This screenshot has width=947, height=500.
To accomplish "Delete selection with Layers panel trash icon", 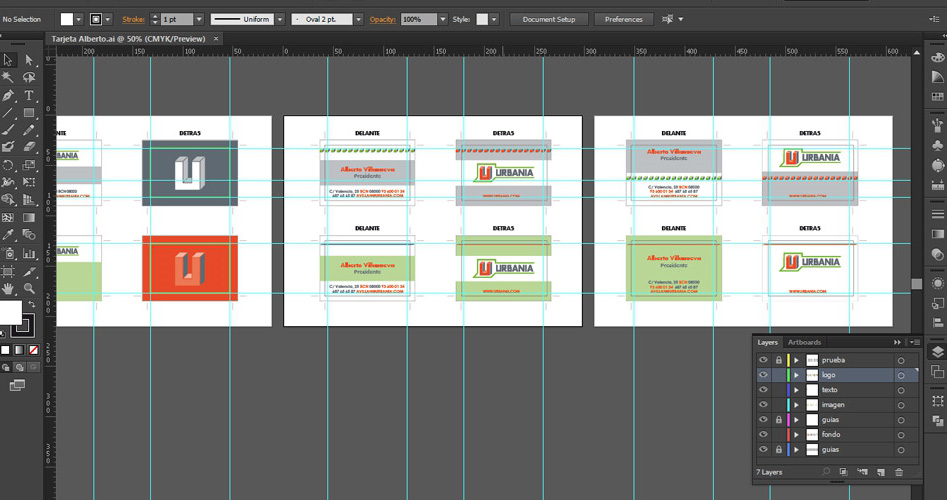I will pos(898,472).
